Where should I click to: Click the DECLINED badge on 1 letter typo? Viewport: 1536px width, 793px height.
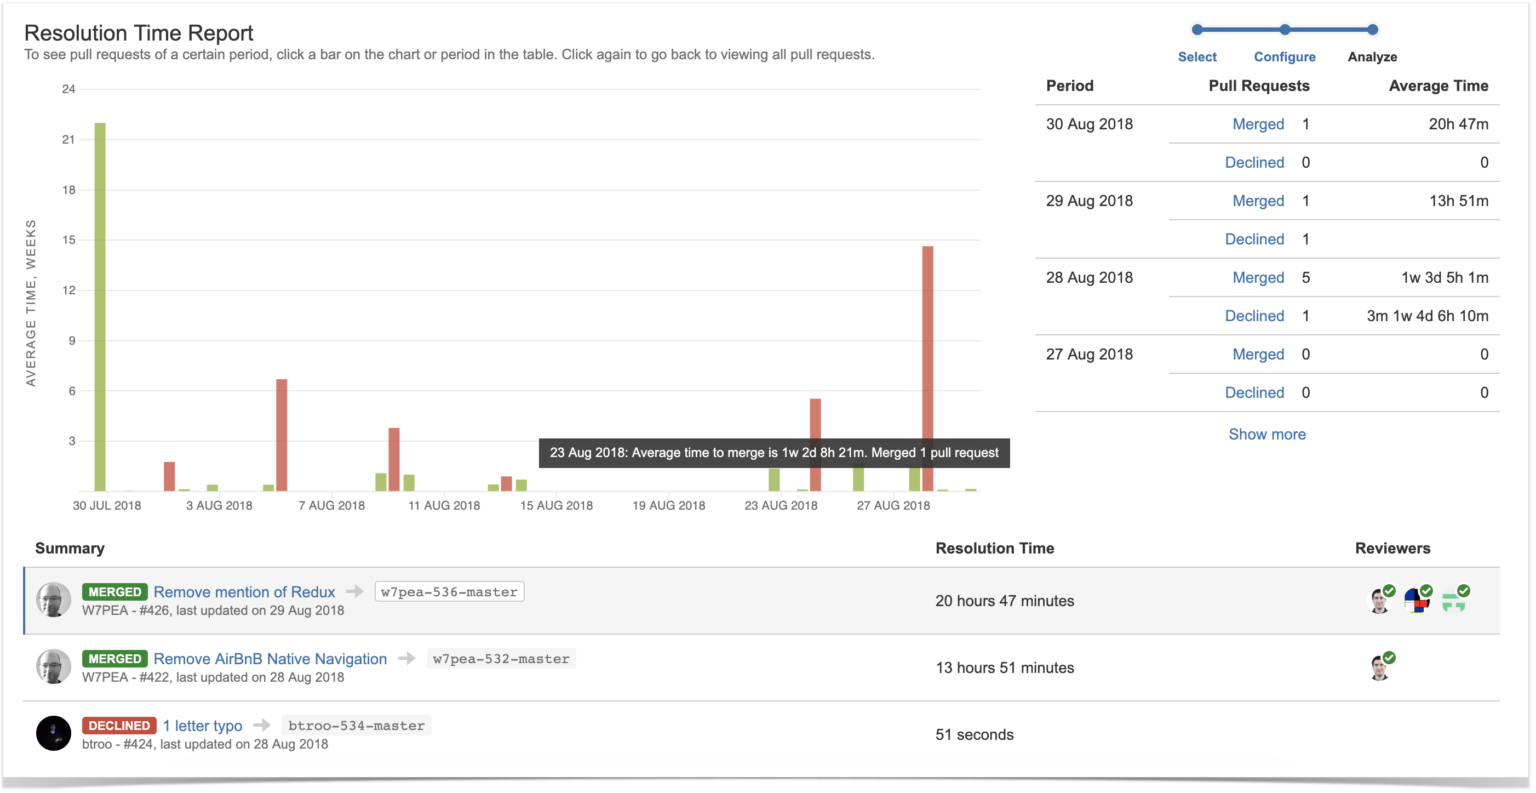coord(118,725)
